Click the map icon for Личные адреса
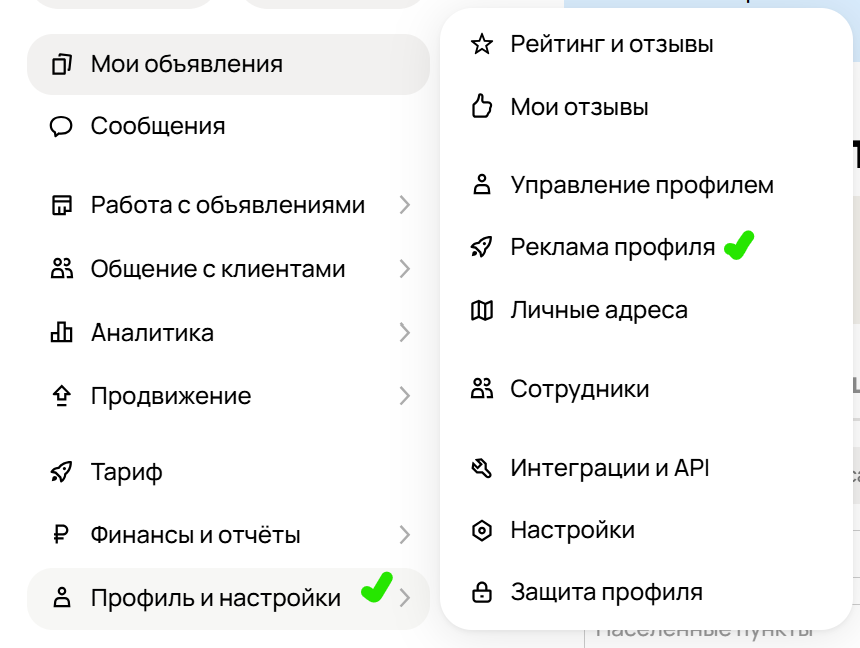The image size is (860, 648). coord(482,311)
